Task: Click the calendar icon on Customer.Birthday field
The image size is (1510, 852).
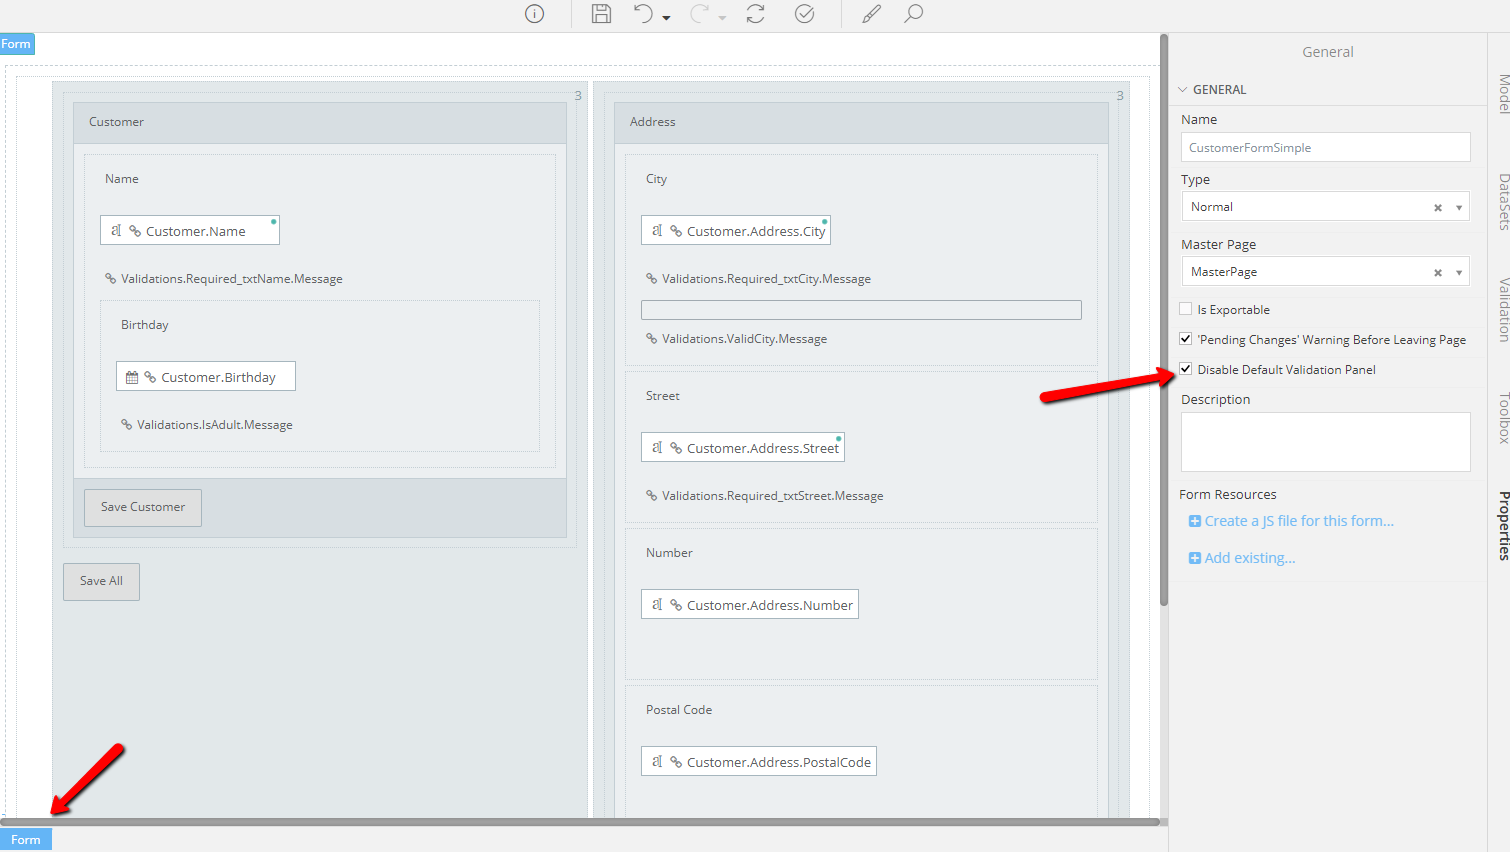Action: tap(131, 376)
